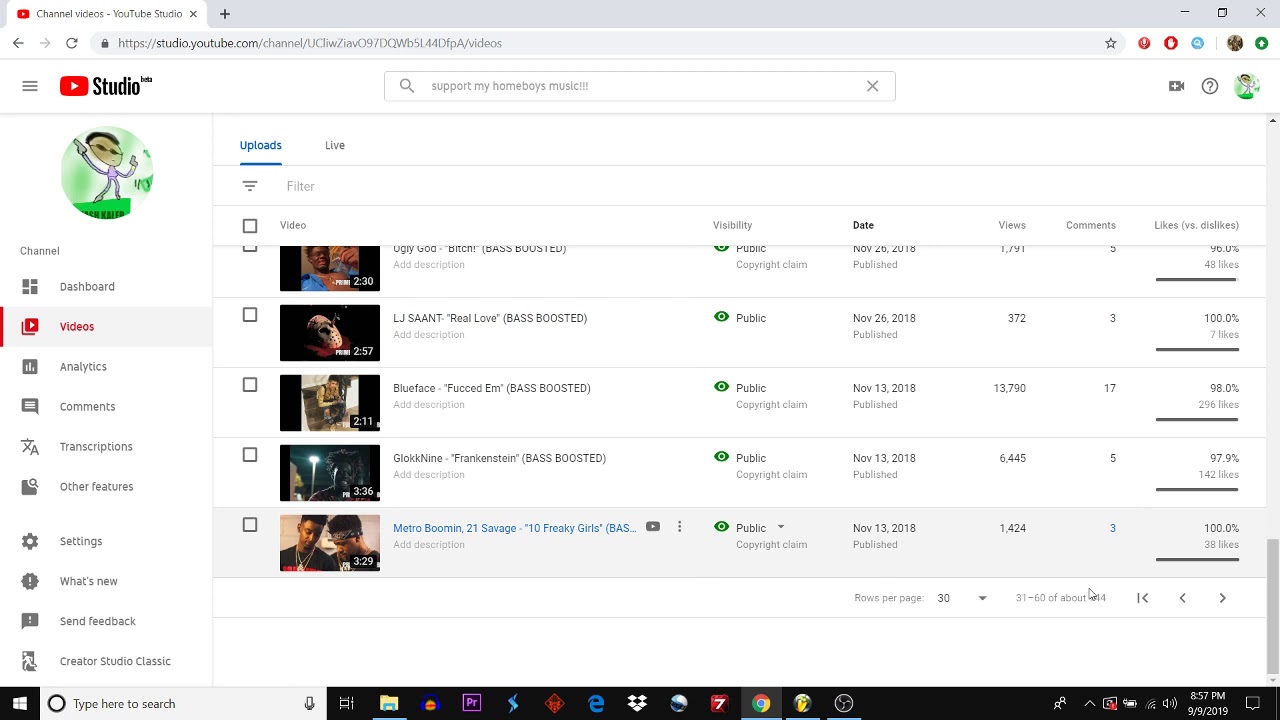Open Comments in the sidebar

[x=106, y=407]
